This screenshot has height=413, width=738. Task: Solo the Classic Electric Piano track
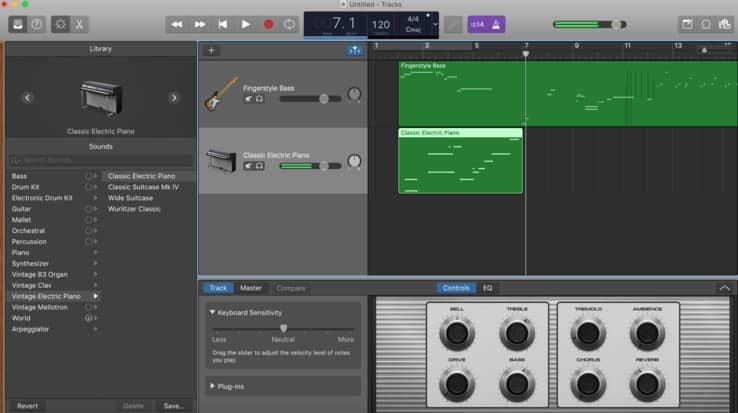(x=259, y=166)
